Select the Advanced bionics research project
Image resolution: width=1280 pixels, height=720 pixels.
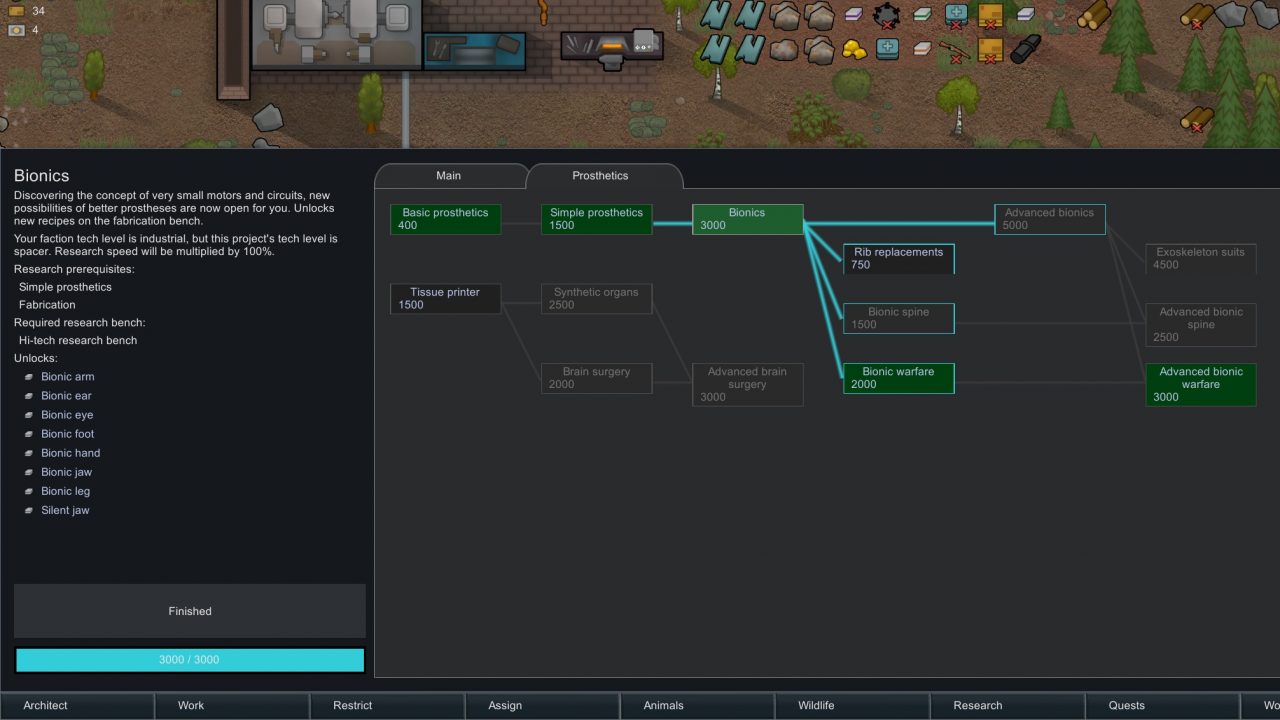click(x=1050, y=219)
